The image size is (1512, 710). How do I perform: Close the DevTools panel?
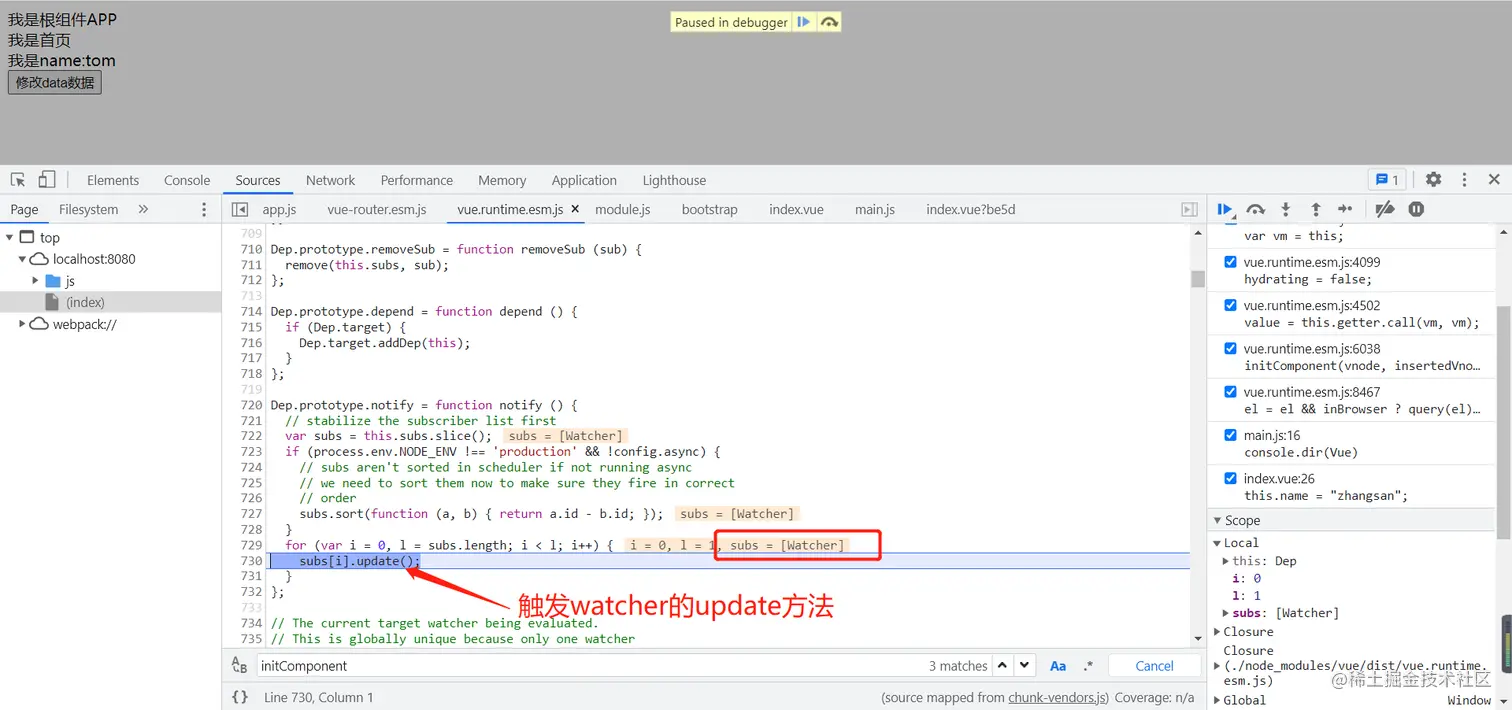pyautogui.click(x=1494, y=180)
